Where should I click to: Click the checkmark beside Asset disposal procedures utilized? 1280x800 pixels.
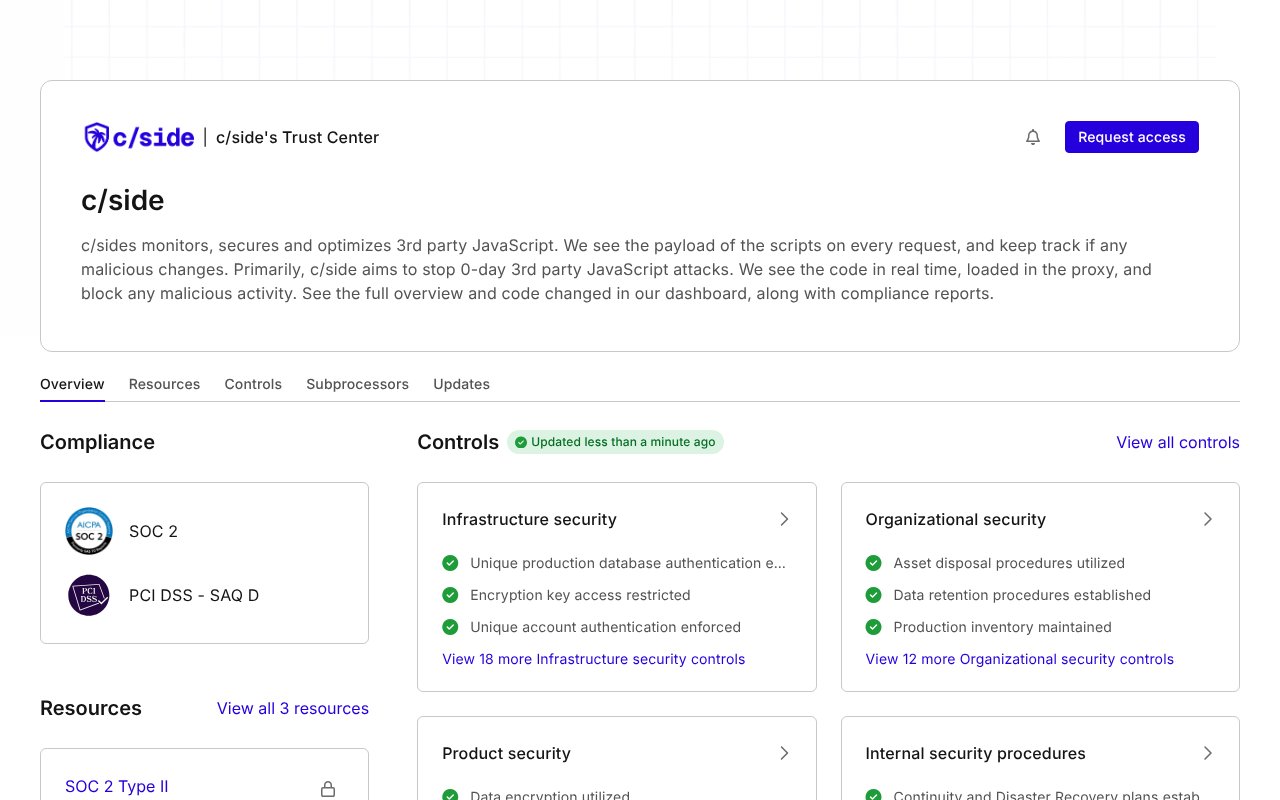(x=873, y=563)
